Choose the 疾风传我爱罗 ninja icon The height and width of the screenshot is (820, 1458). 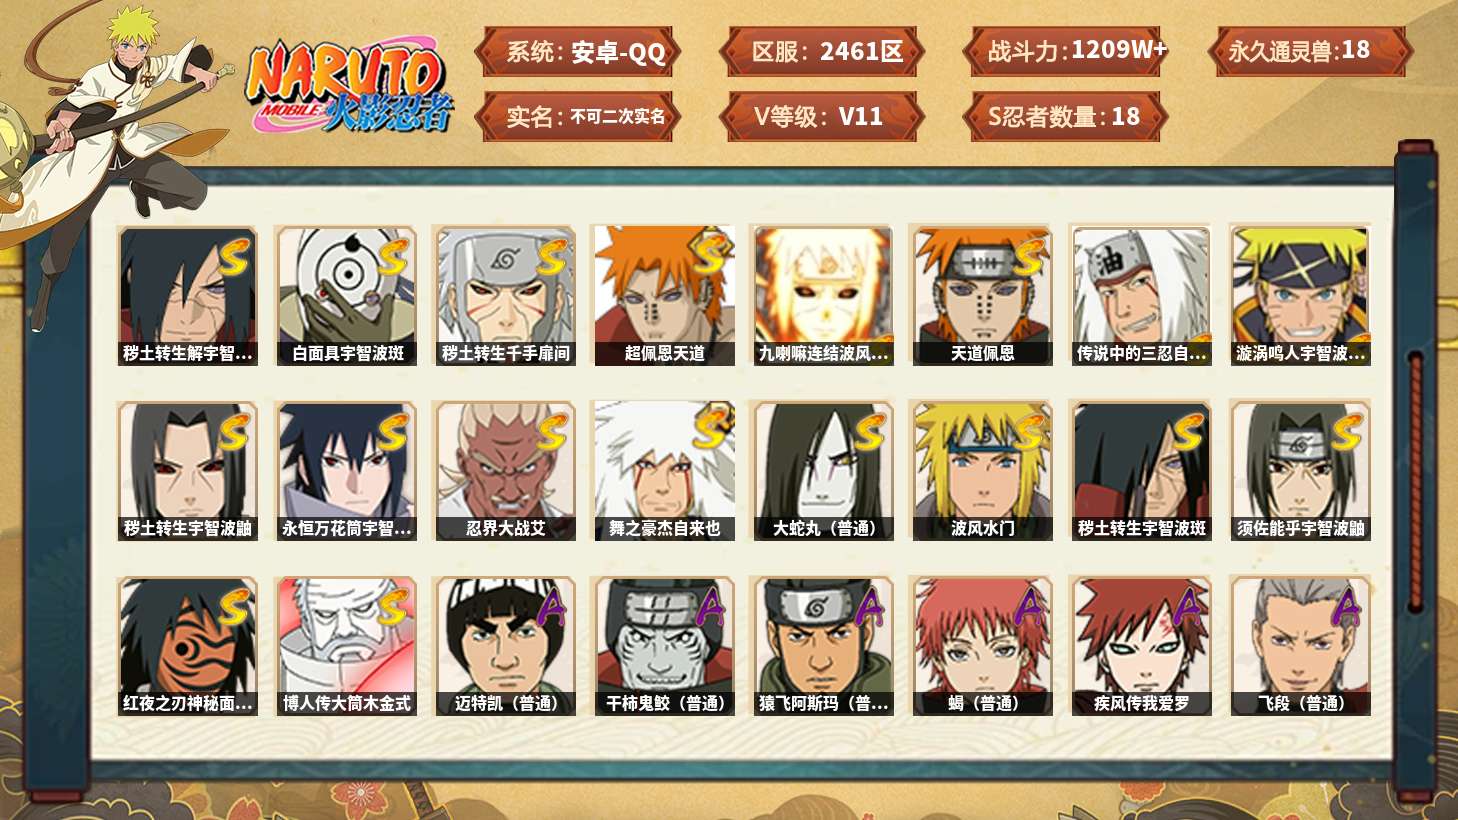(x=1141, y=646)
